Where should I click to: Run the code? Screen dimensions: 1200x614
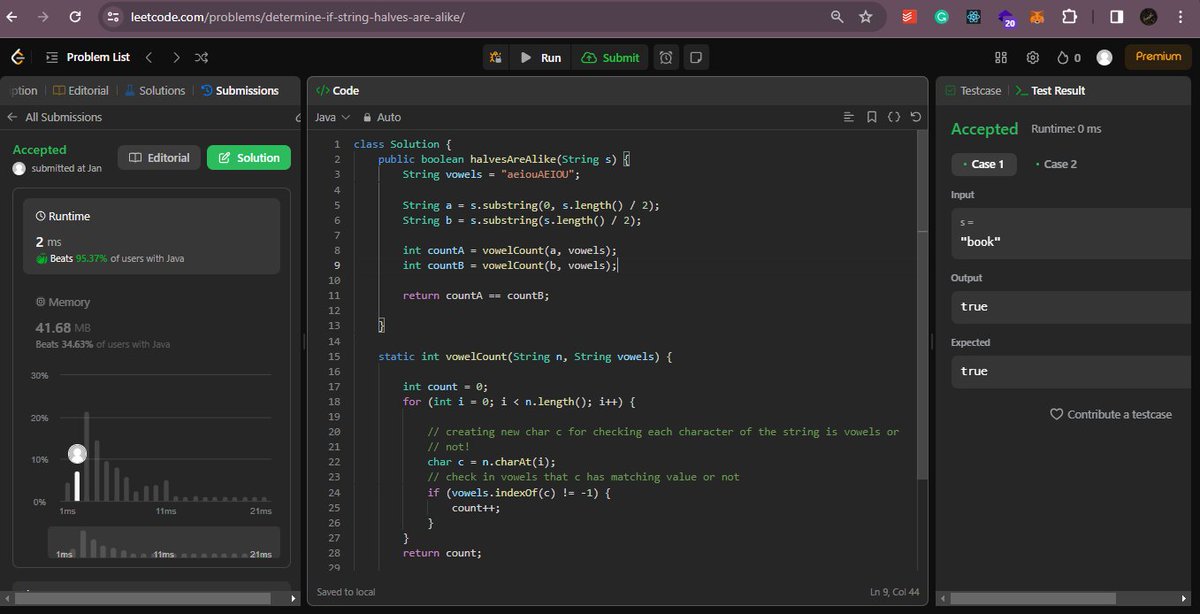click(540, 57)
